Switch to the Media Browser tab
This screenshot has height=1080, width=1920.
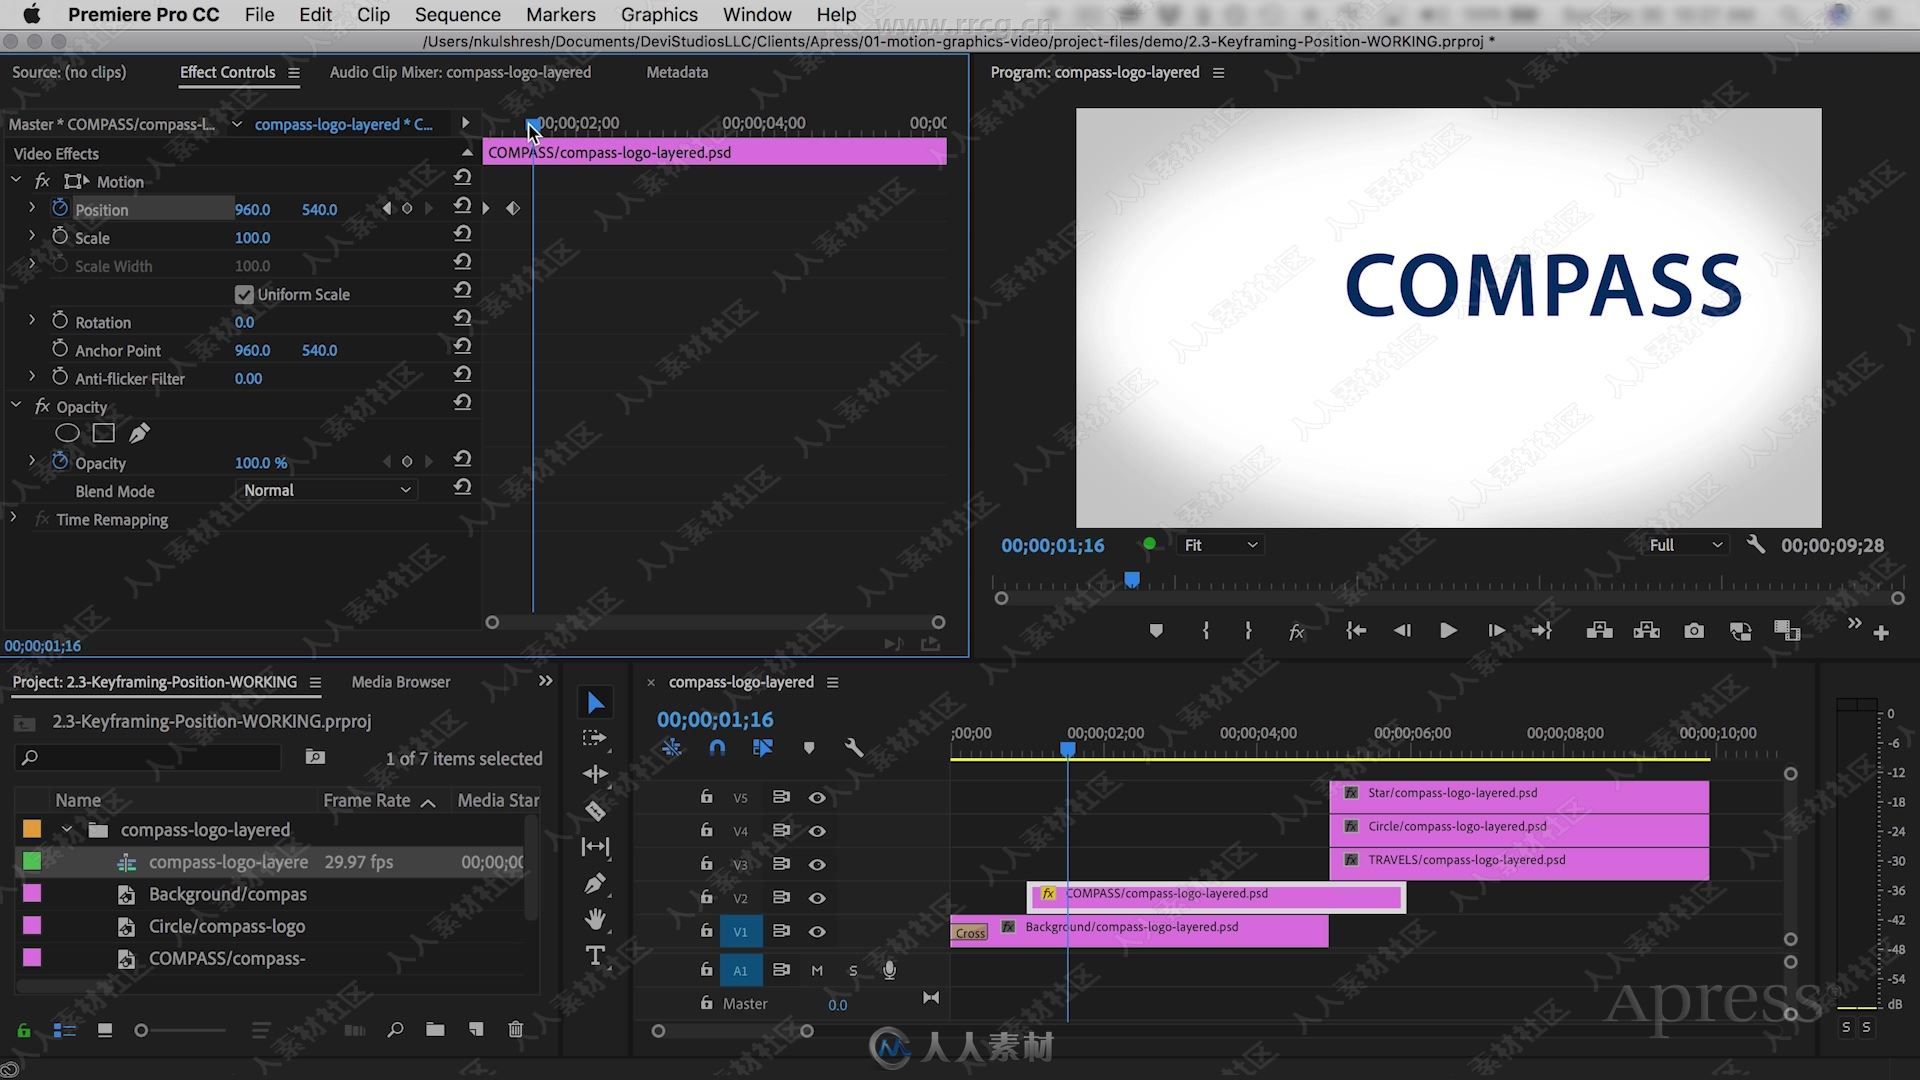point(401,682)
